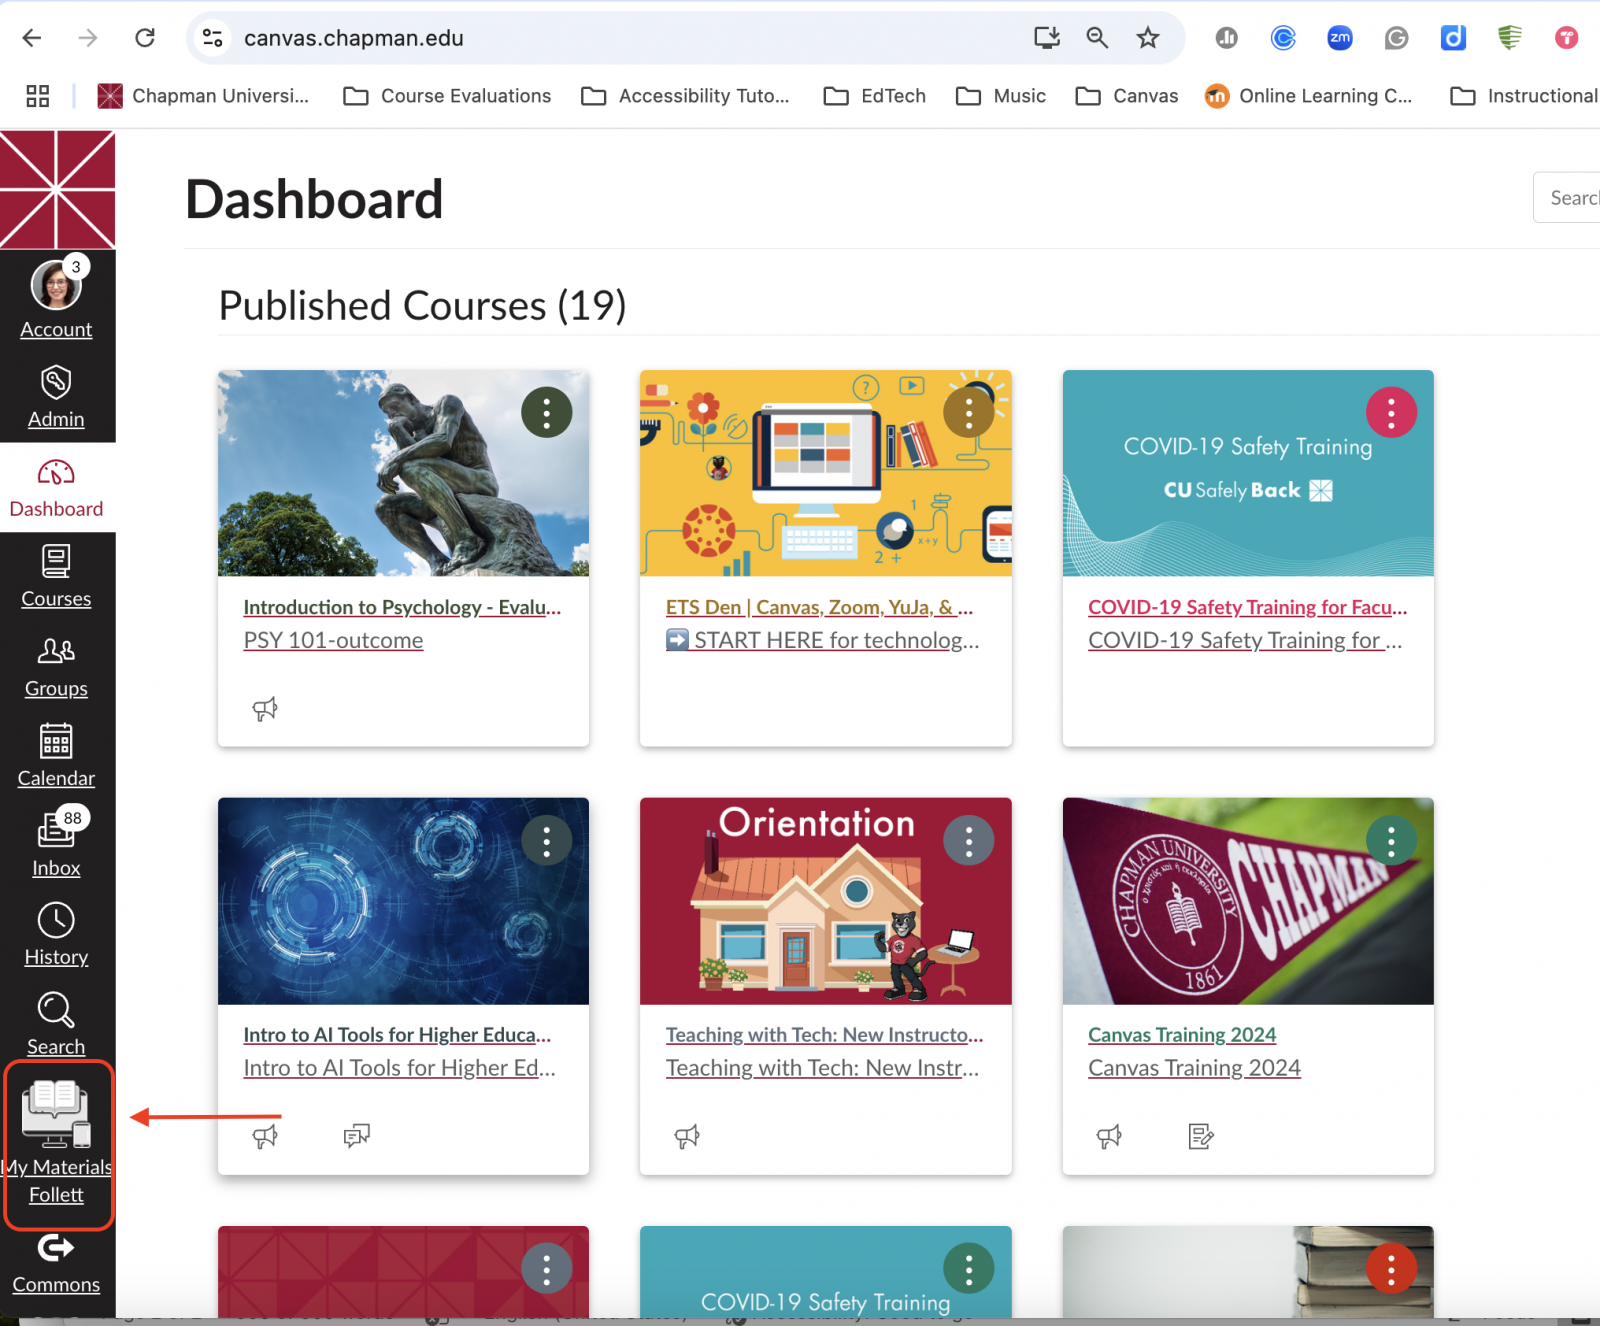Open the three-dot menu on ETS Den card
Viewport: 1600px width, 1326px height.
[969, 412]
